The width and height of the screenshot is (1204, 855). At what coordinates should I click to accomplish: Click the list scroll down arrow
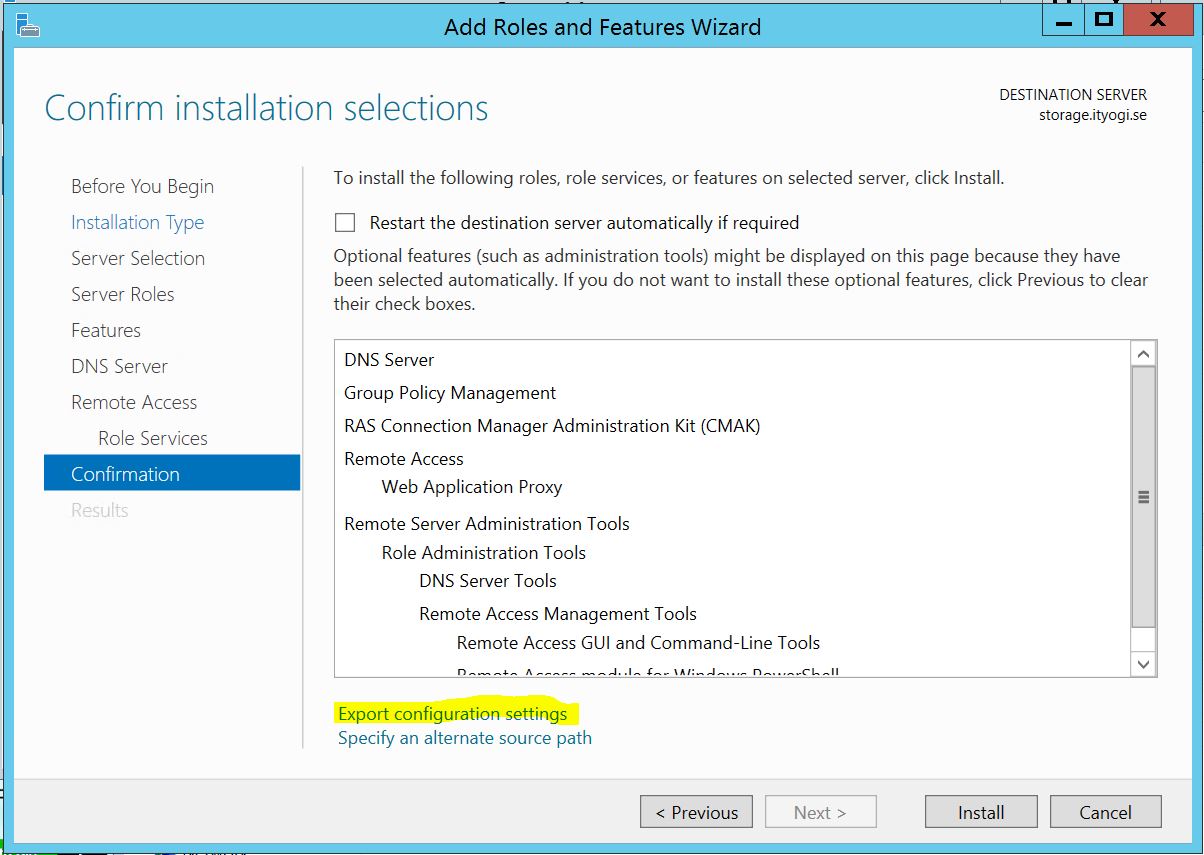[x=1143, y=664]
